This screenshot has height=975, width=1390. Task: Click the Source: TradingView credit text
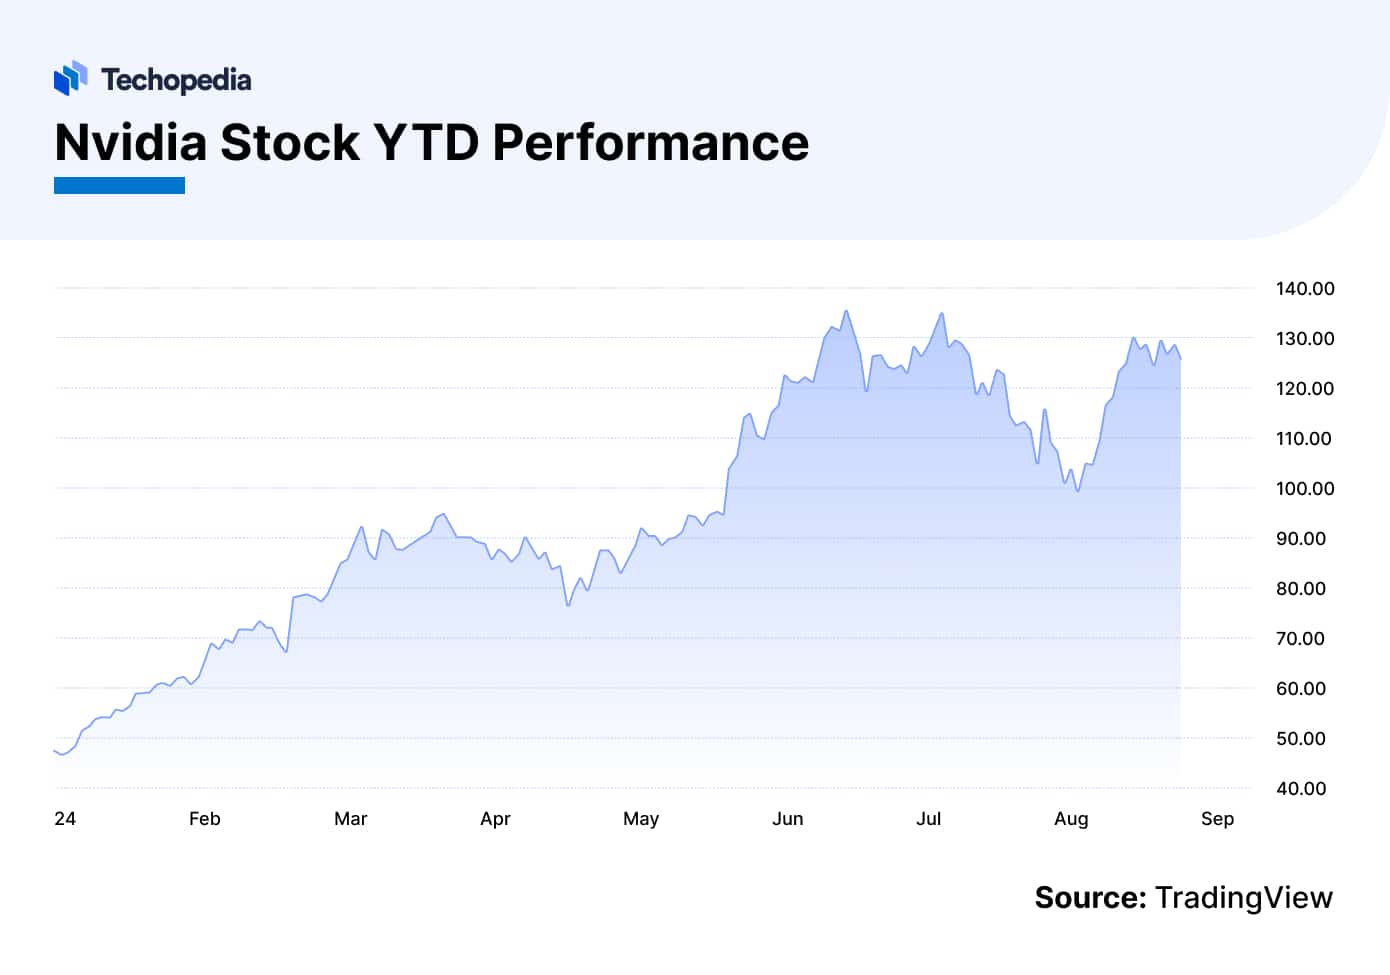[x=1183, y=897]
